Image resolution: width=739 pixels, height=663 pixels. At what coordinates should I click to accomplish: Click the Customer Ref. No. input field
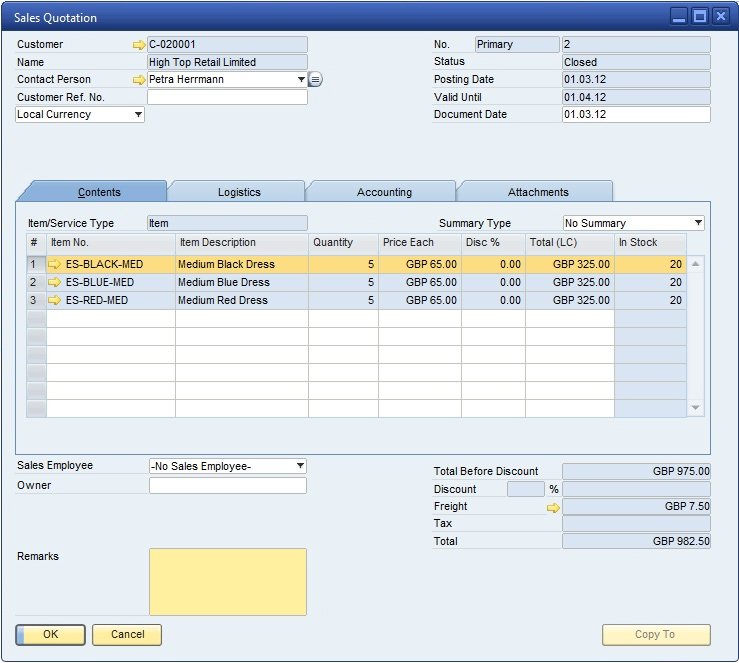click(x=227, y=98)
